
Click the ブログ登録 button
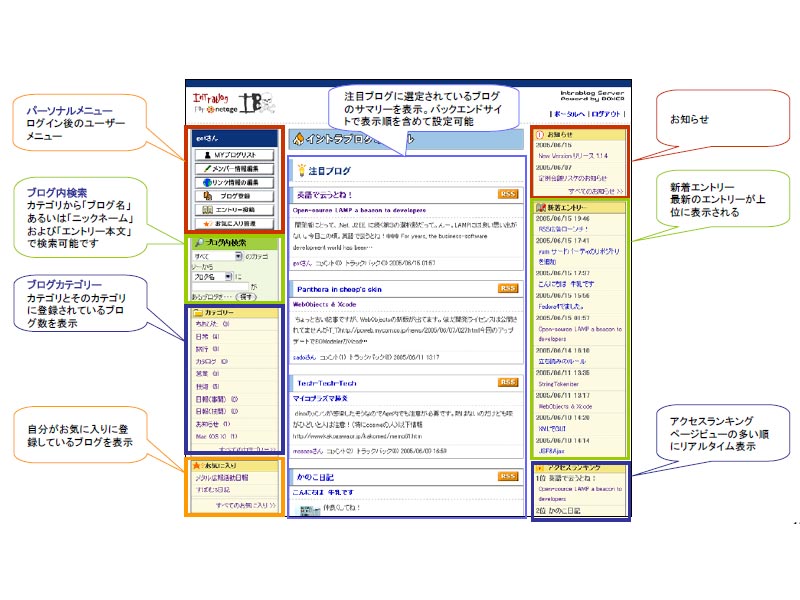tap(234, 196)
